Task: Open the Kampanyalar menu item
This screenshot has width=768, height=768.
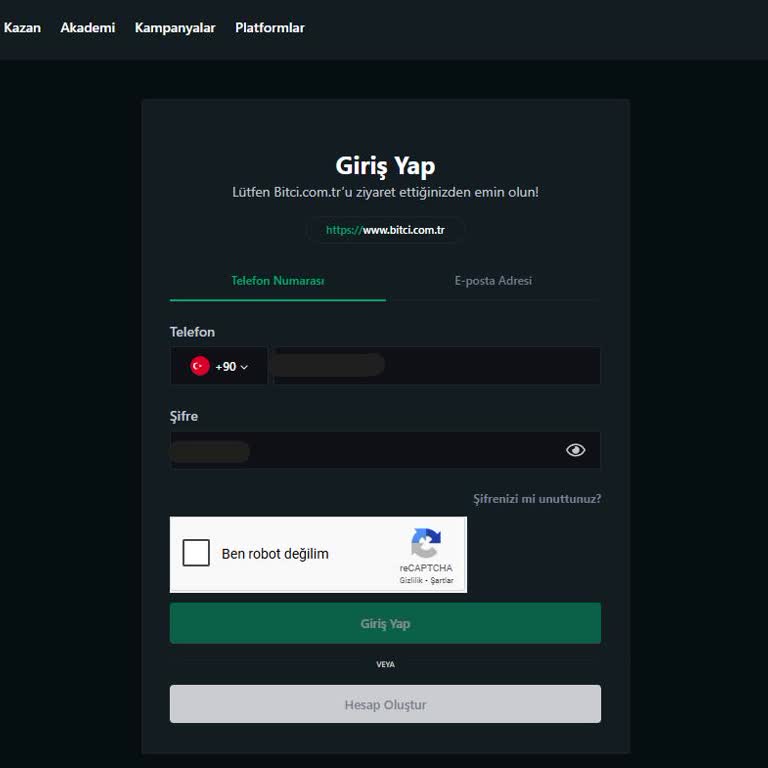Action: point(175,28)
